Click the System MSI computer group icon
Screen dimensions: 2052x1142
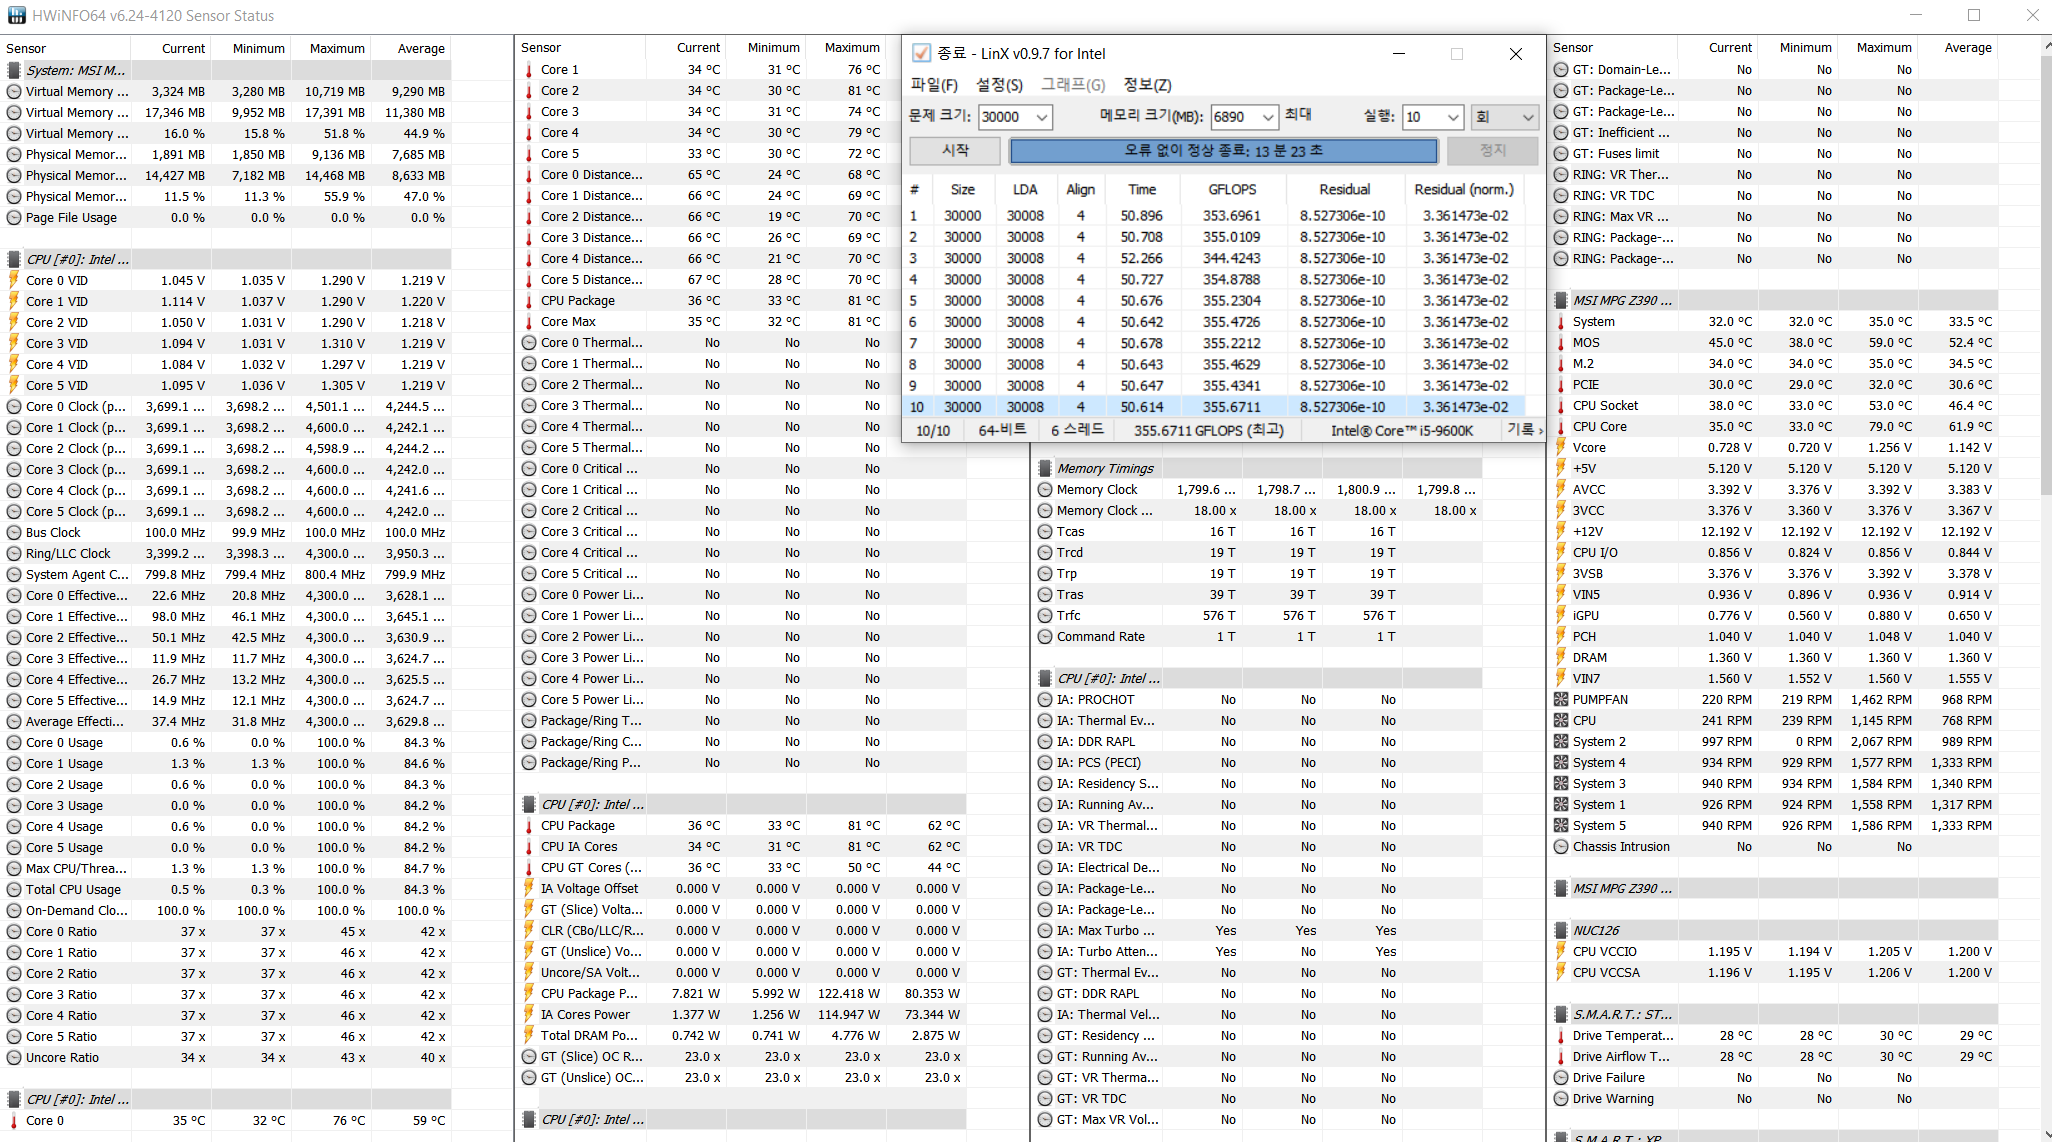(x=14, y=70)
